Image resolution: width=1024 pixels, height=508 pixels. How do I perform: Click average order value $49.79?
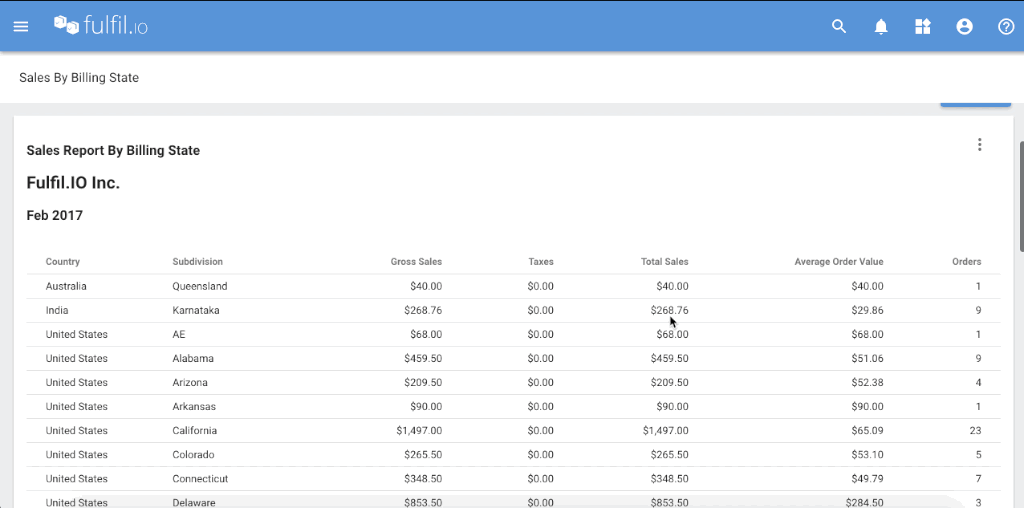click(x=867, y=479)
